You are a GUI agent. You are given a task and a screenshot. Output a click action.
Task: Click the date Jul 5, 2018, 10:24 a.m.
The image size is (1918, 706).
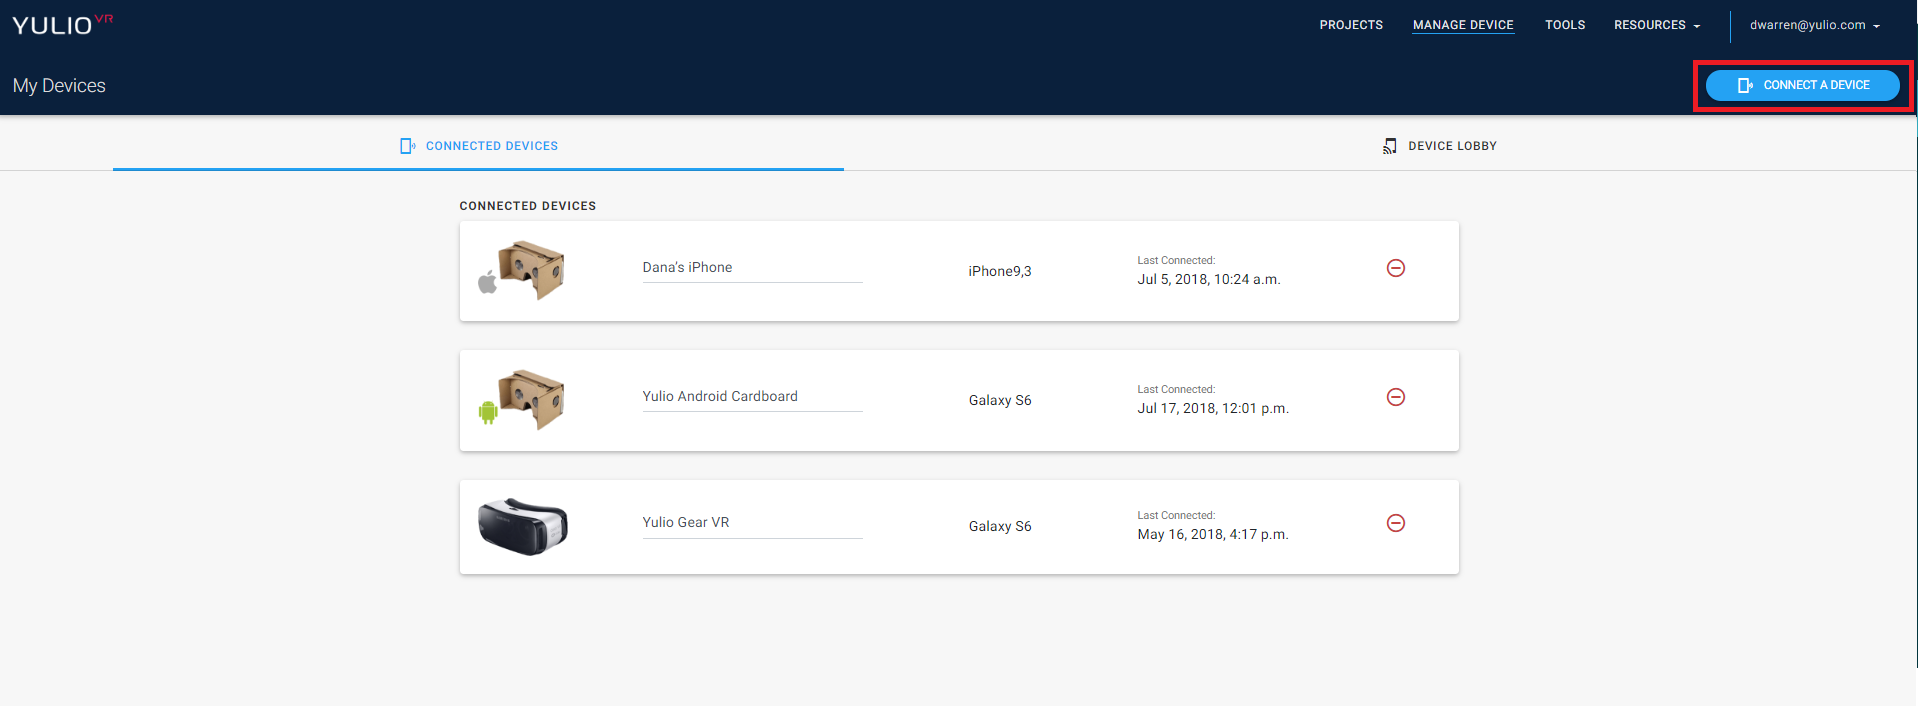[x=1209, y=279]
